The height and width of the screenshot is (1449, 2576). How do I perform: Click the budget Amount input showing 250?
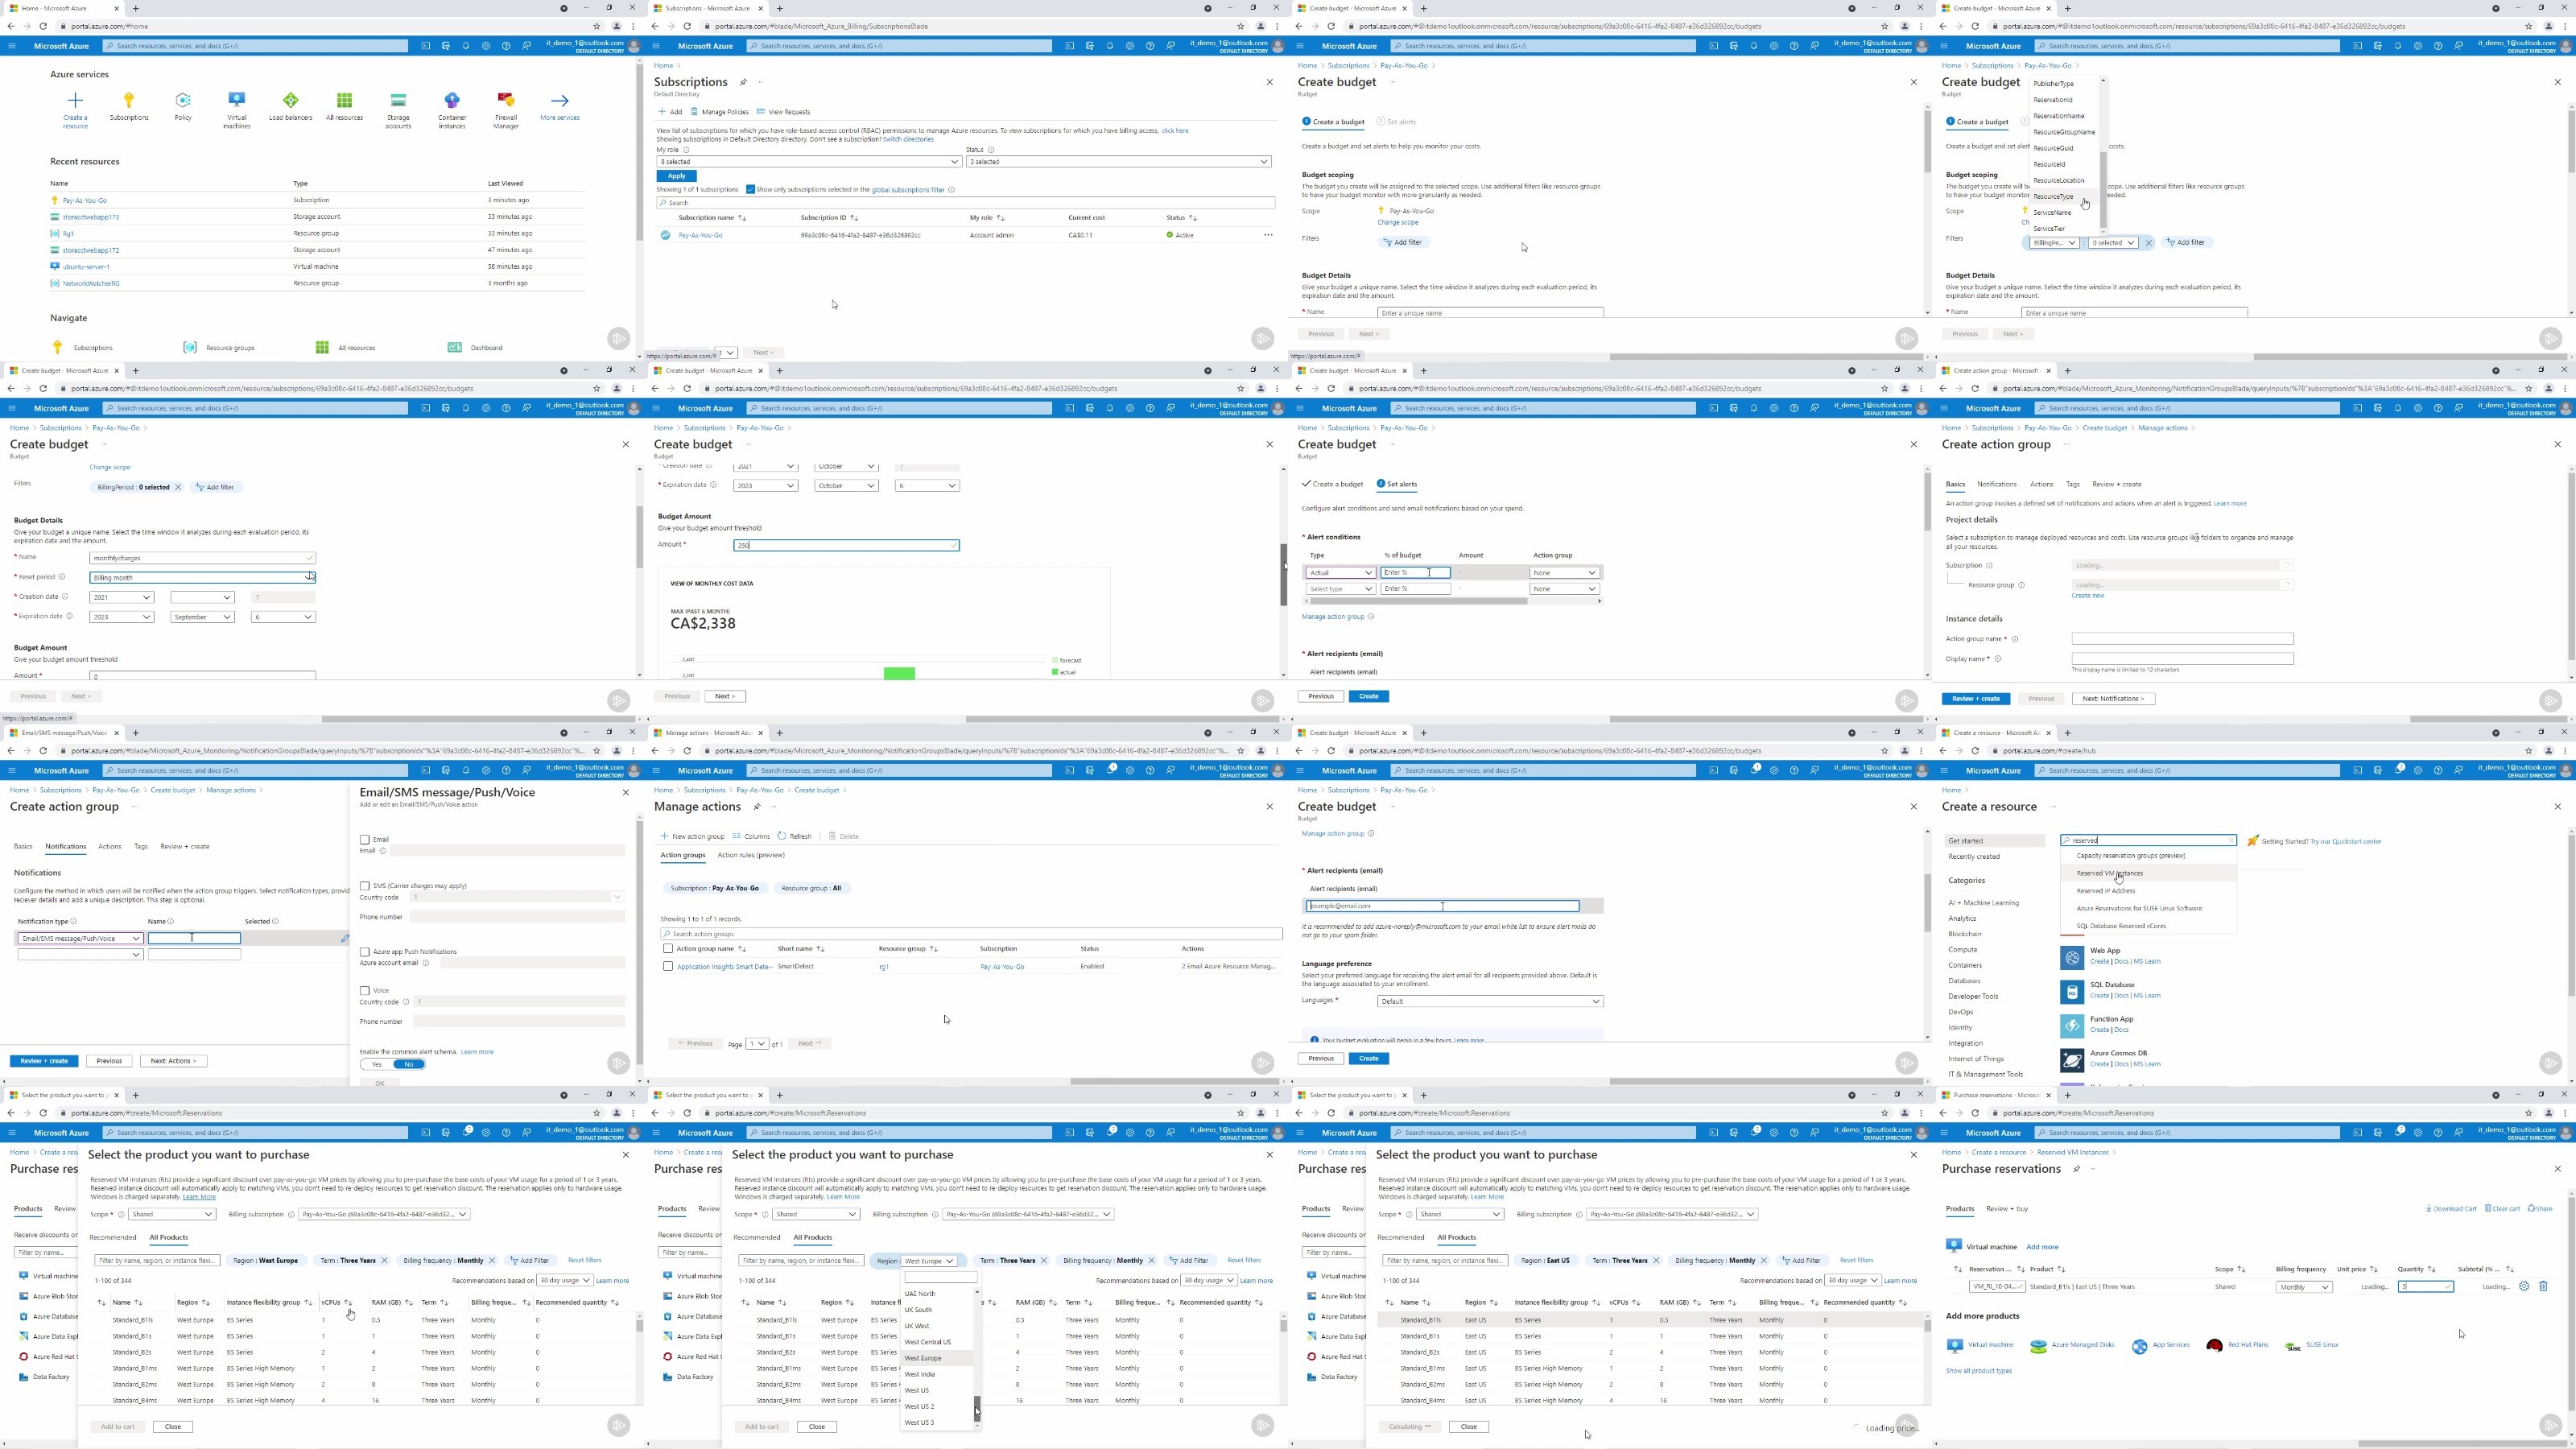pos(846,546)
